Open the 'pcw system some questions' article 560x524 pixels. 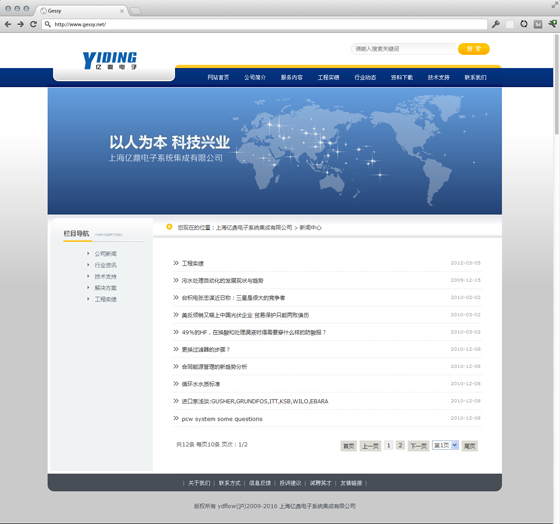pyautogui.click(x=222, y=419)
